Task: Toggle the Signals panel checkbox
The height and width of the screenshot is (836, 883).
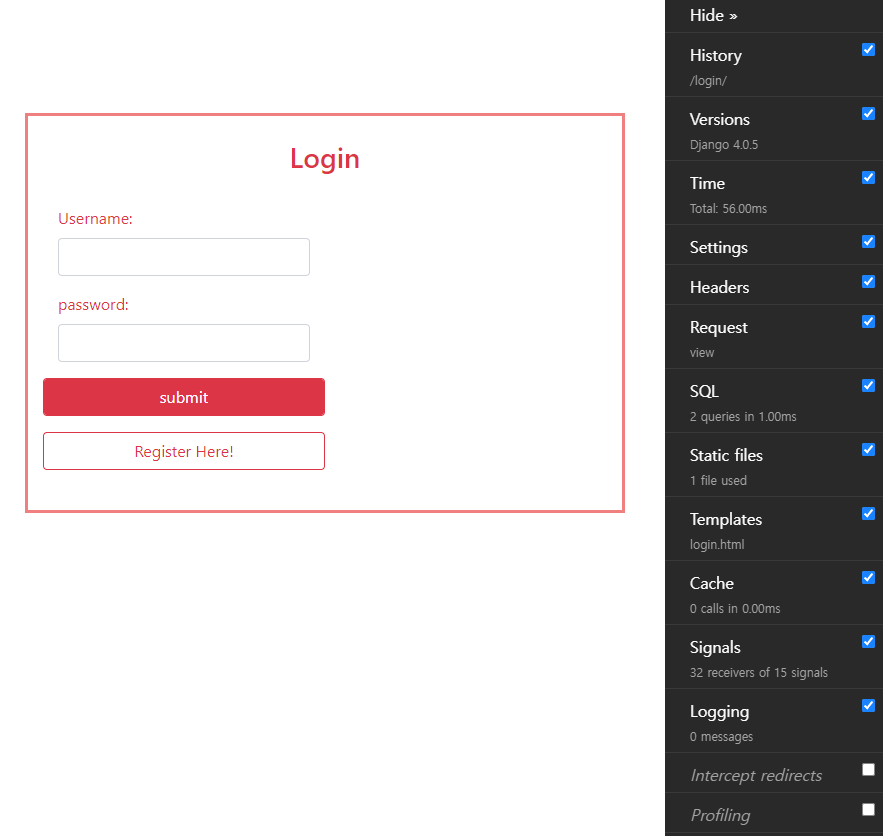Action: pyautogui.click(x=868, y=642)
